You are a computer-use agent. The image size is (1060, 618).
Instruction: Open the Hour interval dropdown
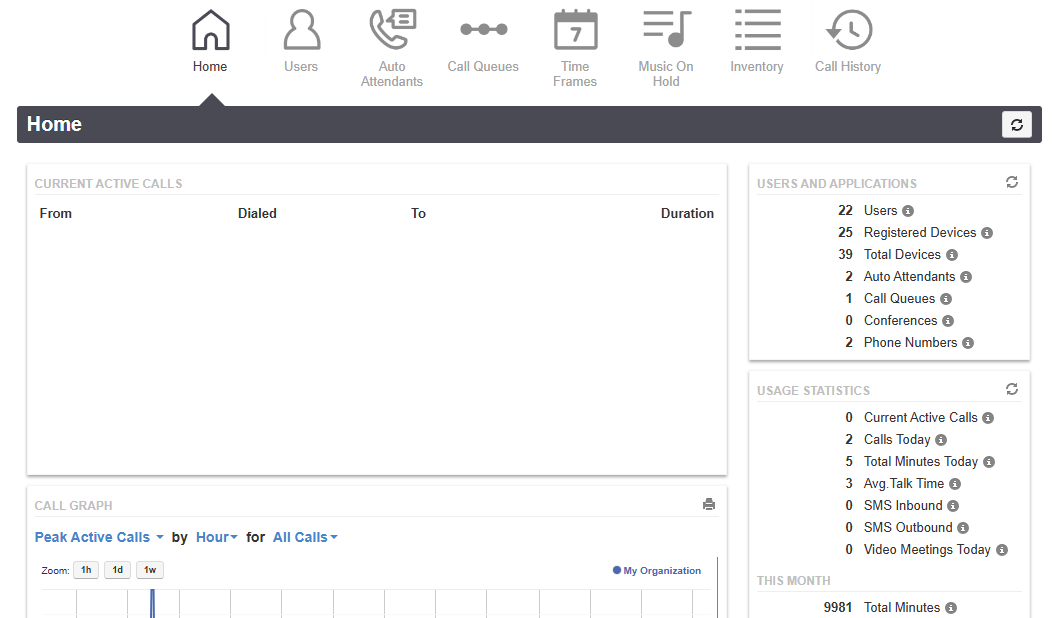pyautogui.click(x=217, y=537)
